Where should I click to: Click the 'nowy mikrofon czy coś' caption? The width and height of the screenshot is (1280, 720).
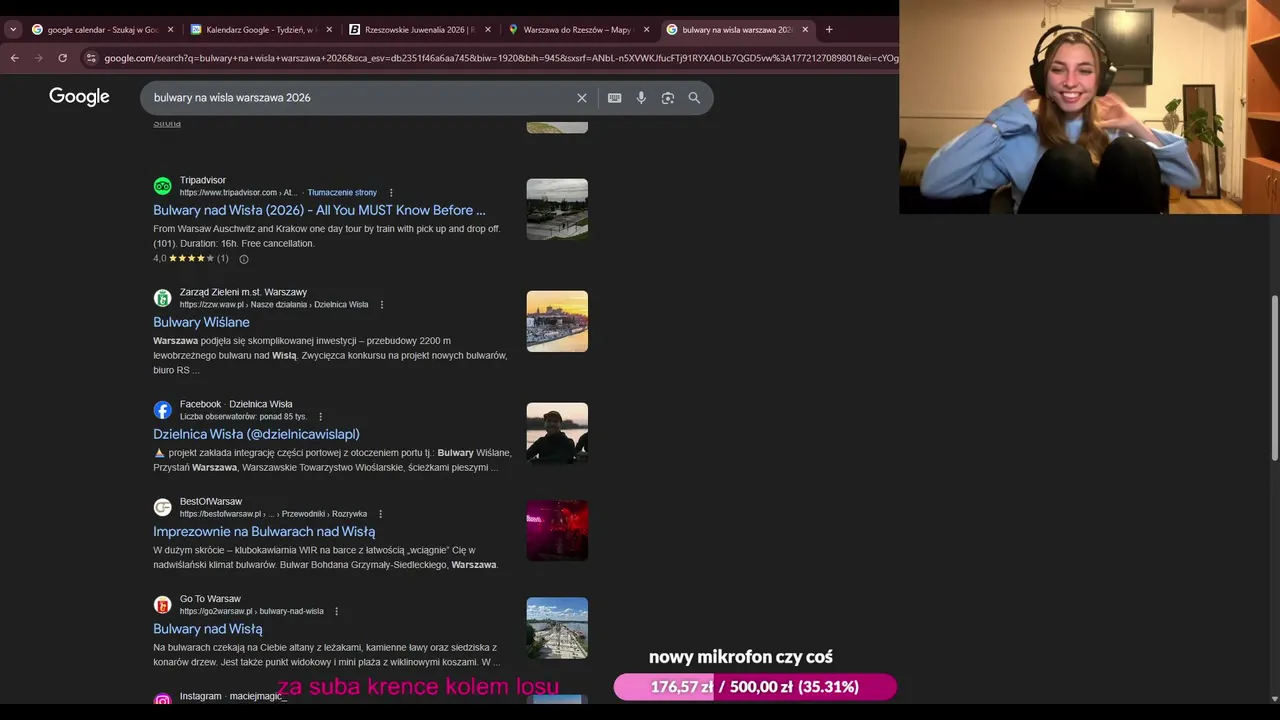pyautogui.click(x=741, y=657)
